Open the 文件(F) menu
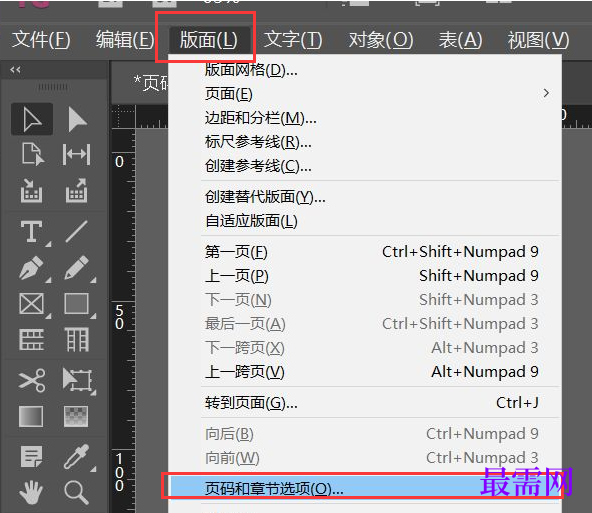This screenshot has width=592, height=513. (41, 40)
